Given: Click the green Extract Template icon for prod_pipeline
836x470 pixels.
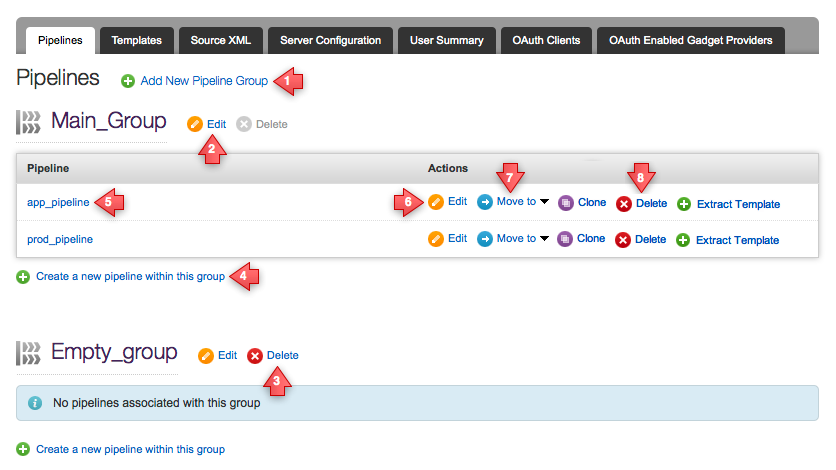Looking at the screenshot, I should click(684, 240).
